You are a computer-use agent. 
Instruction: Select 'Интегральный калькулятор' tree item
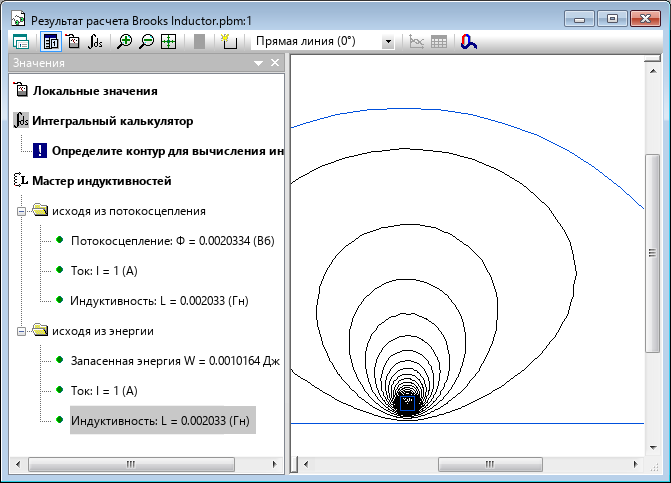113,121
